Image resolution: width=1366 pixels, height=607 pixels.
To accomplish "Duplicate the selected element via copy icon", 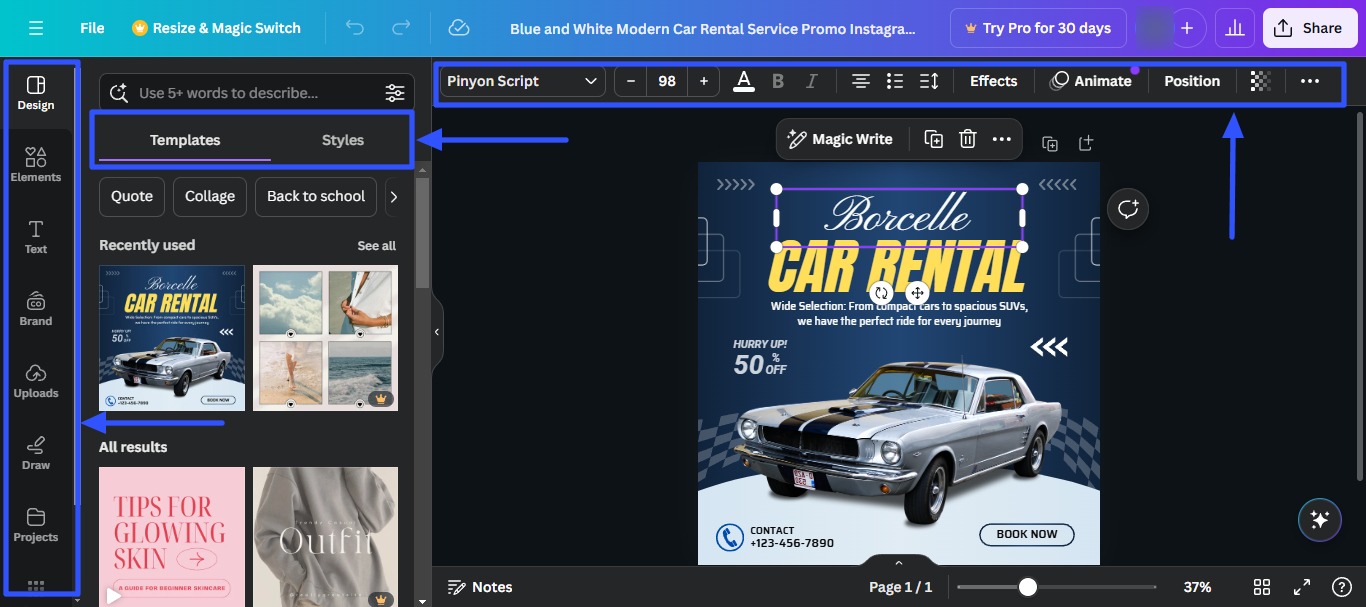I will tap(932, 139).
